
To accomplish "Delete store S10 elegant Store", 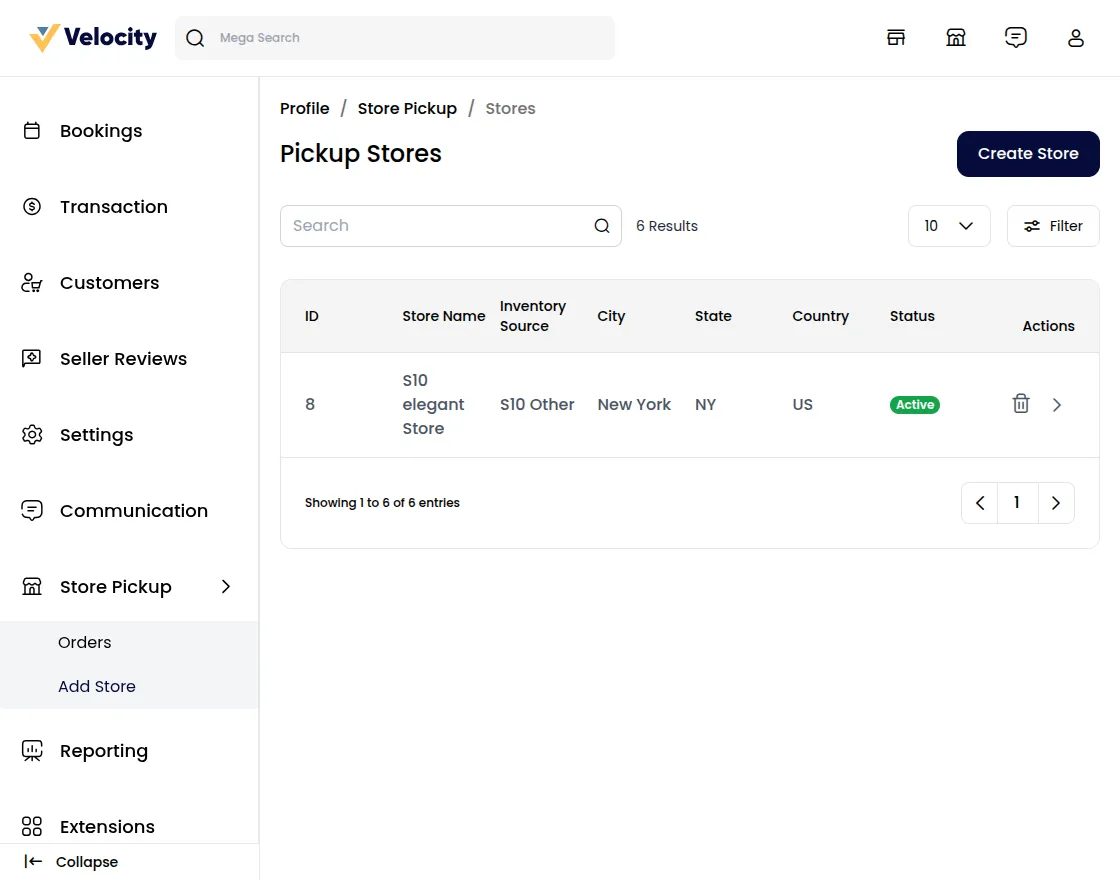I will [x=1021, y=404].
